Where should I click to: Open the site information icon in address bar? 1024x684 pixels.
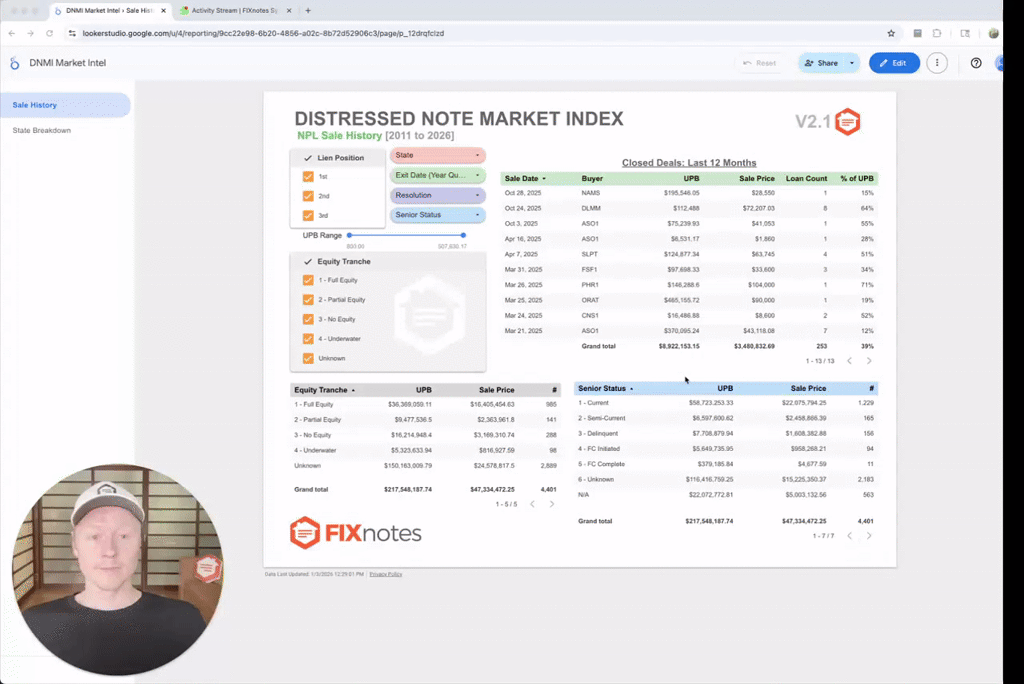coord(72,33)
